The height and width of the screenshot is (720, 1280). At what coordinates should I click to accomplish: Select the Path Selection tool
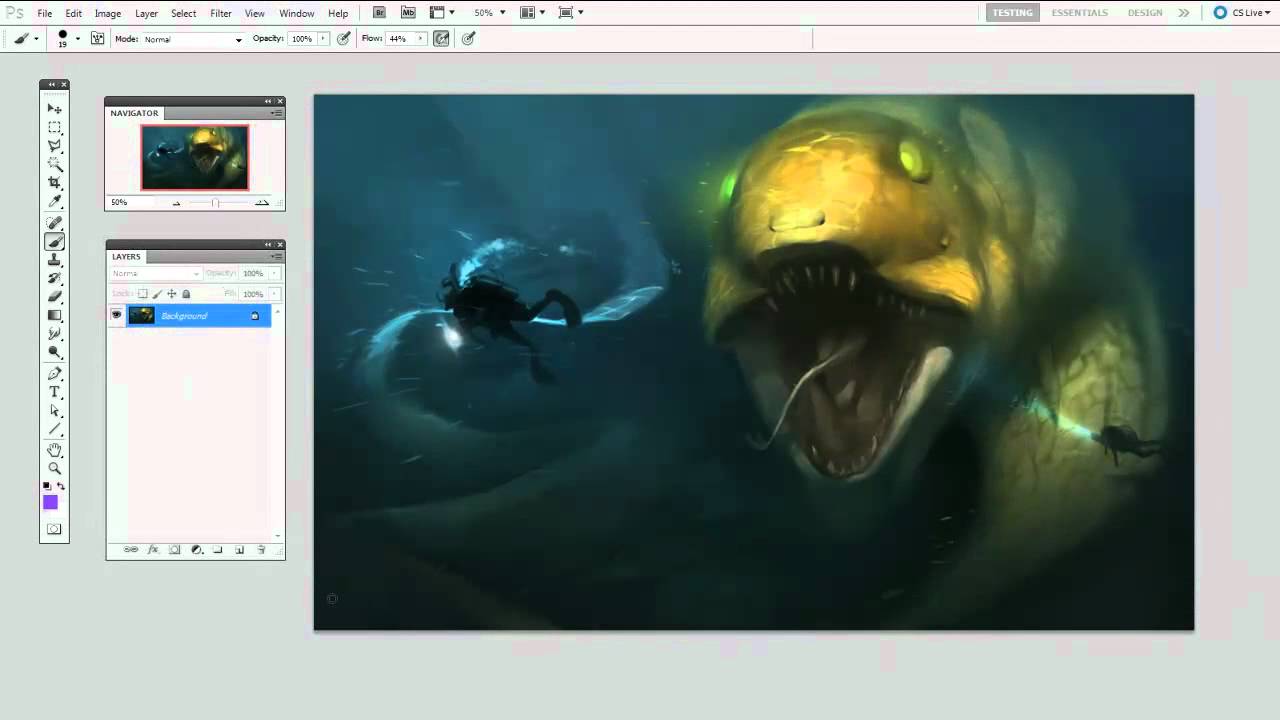(x=55, y=411)
